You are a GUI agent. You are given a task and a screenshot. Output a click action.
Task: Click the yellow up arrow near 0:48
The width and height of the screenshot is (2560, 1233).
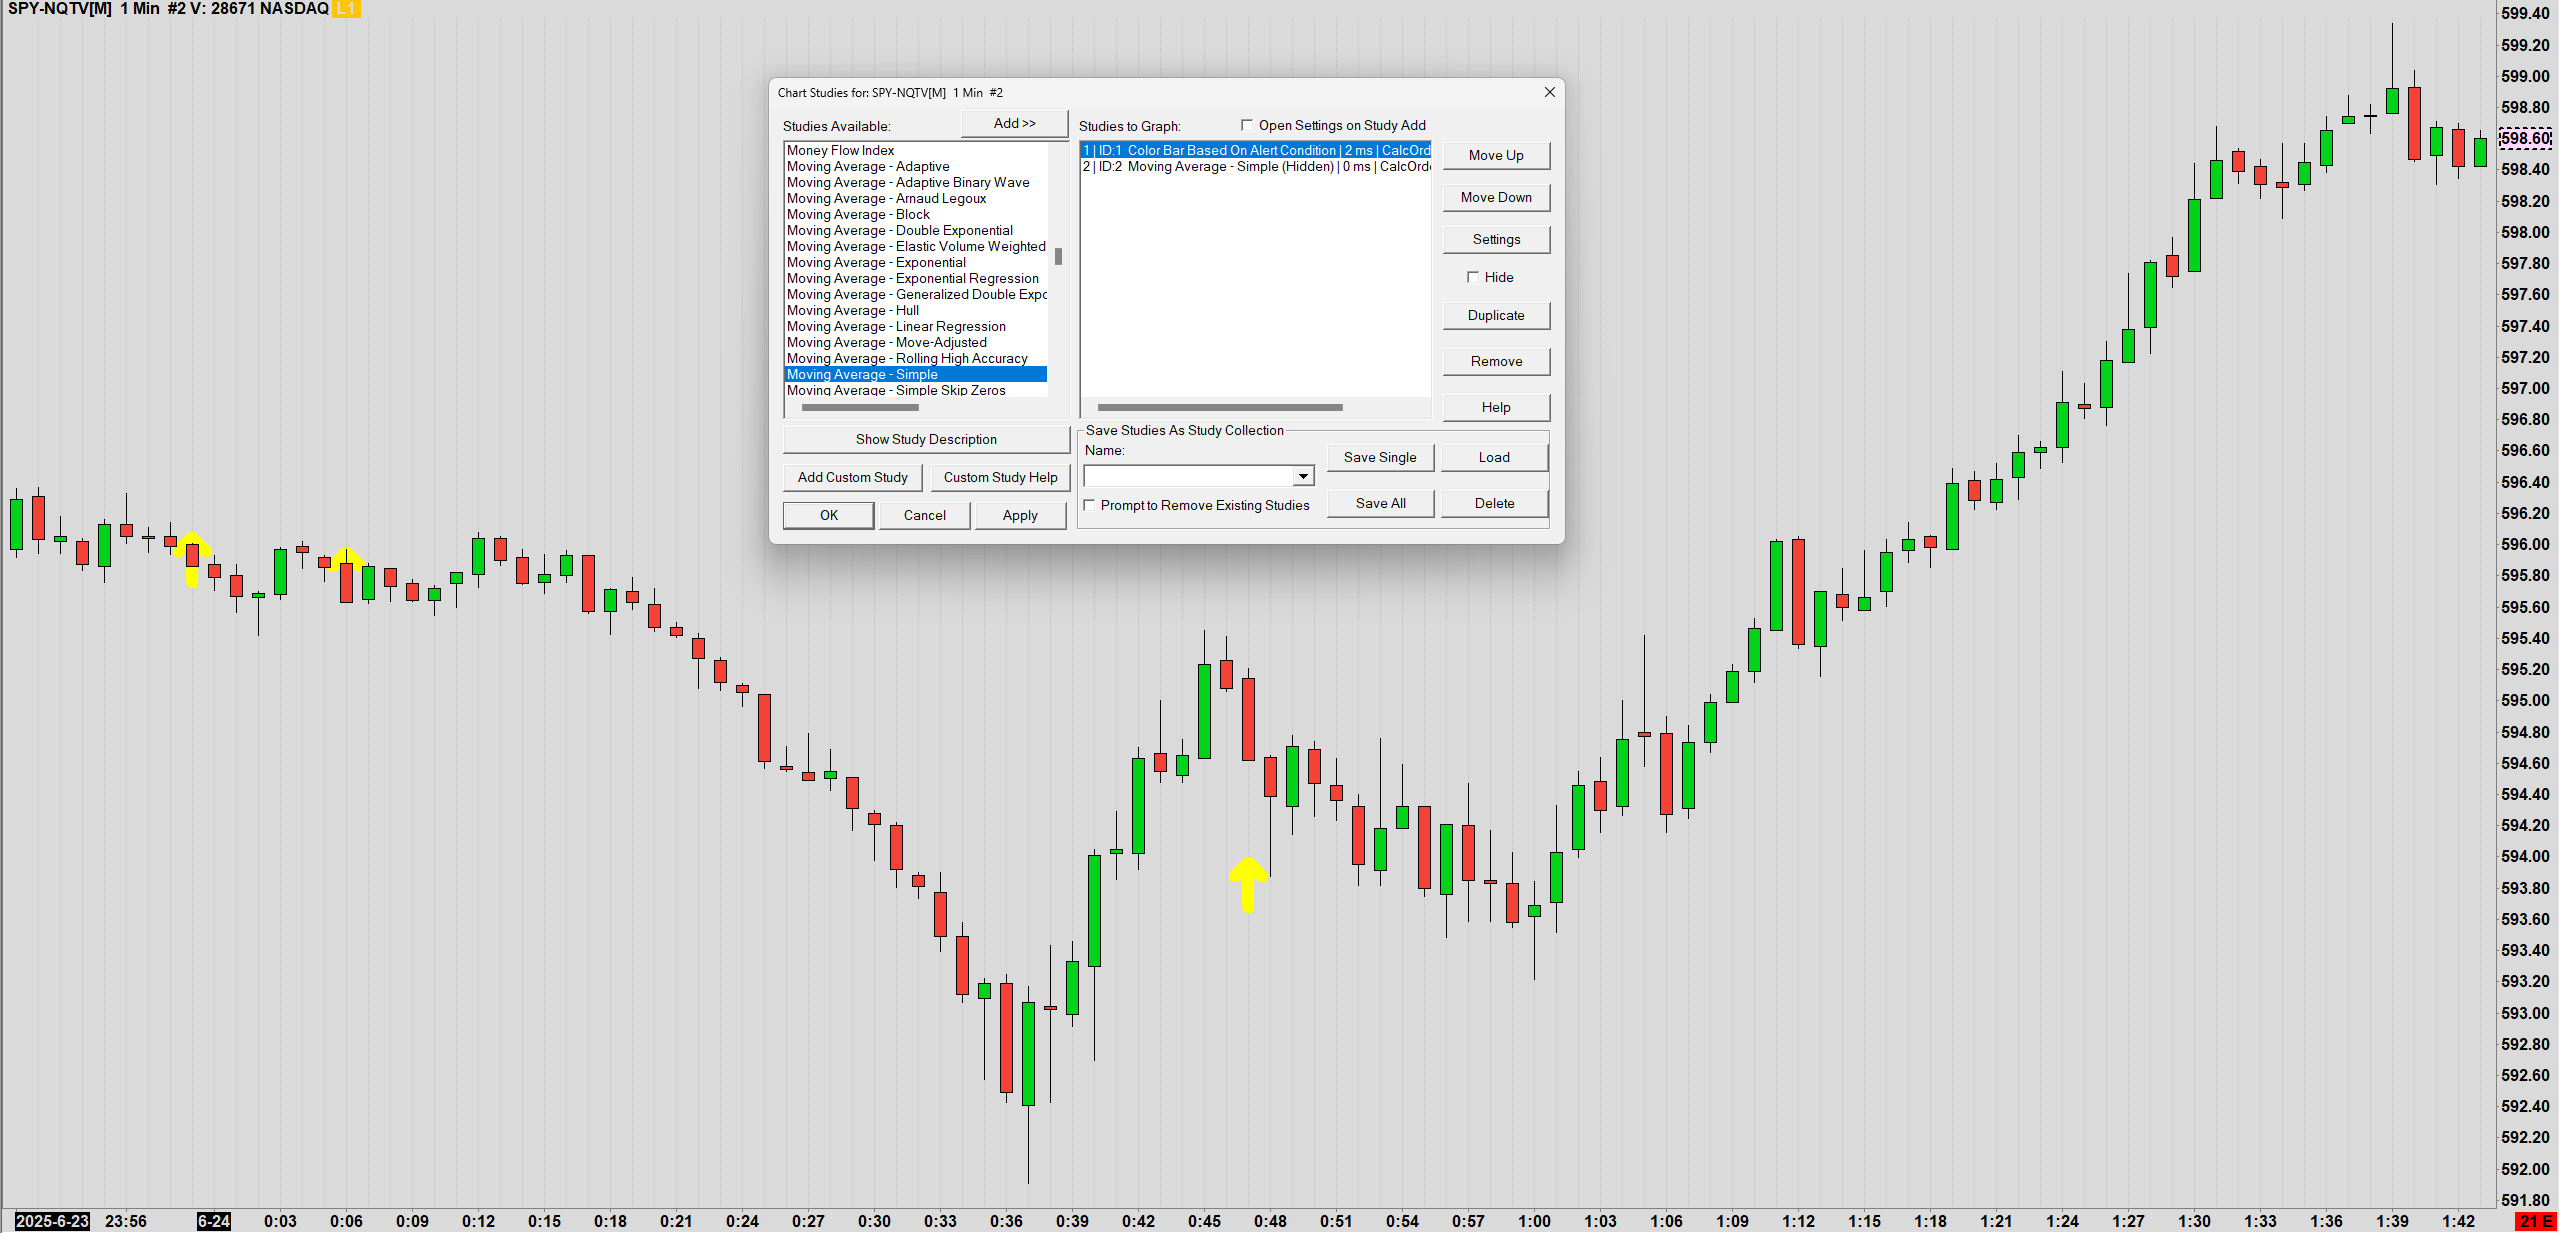1247,882
